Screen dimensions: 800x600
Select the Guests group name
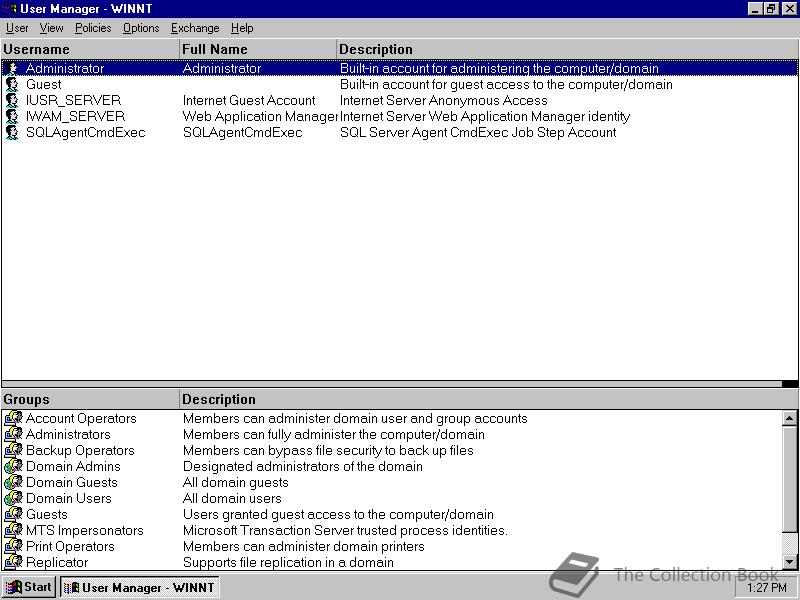[46, 514]
